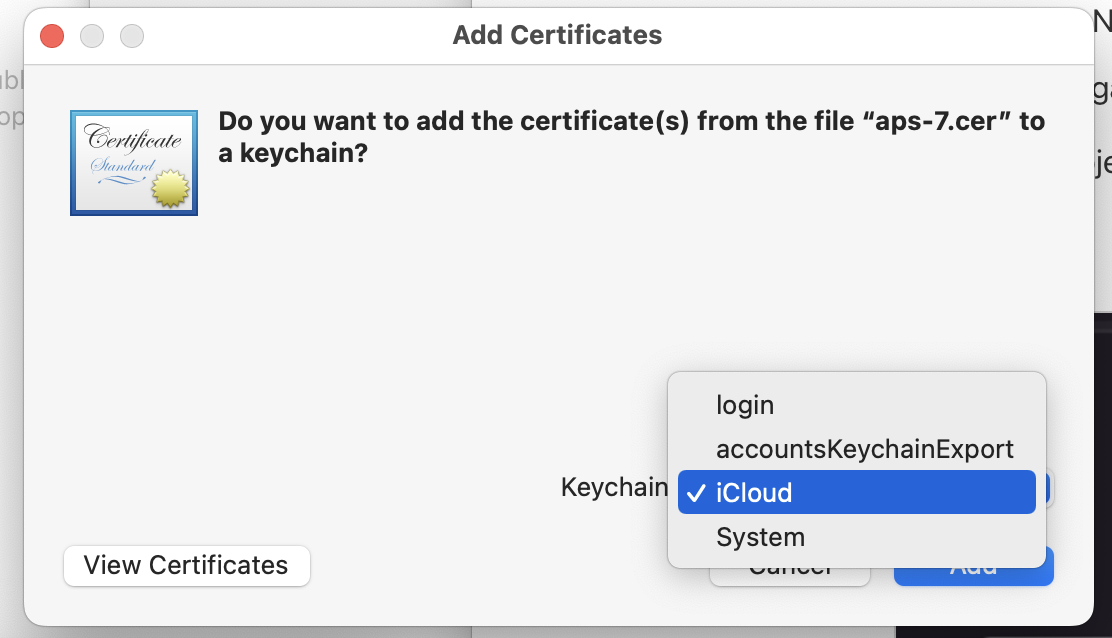The image size is (1112, 638).
Task: Click the Keychain popup arrows at right edge
Action: (1045, 489)
